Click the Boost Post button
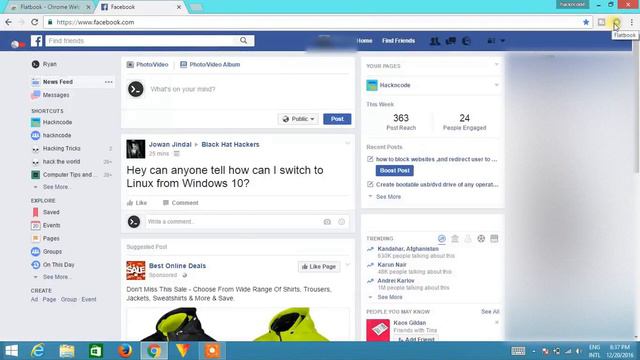The height and width of the screenshot is (360, 640). (x=394, y=170)
